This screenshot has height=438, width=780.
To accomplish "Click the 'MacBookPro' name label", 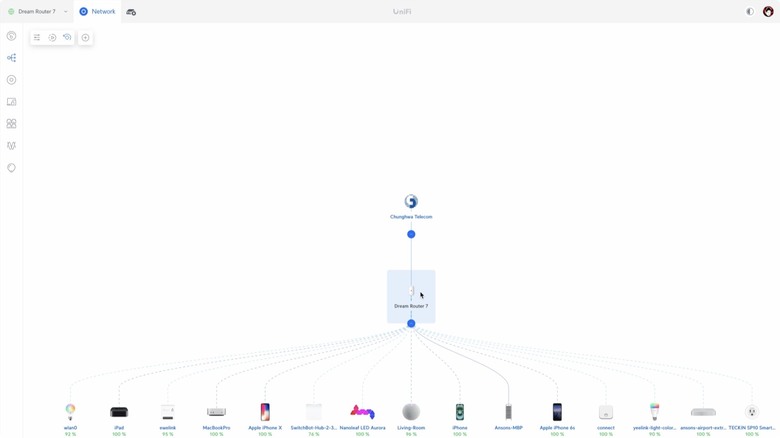I will point(216,428).
